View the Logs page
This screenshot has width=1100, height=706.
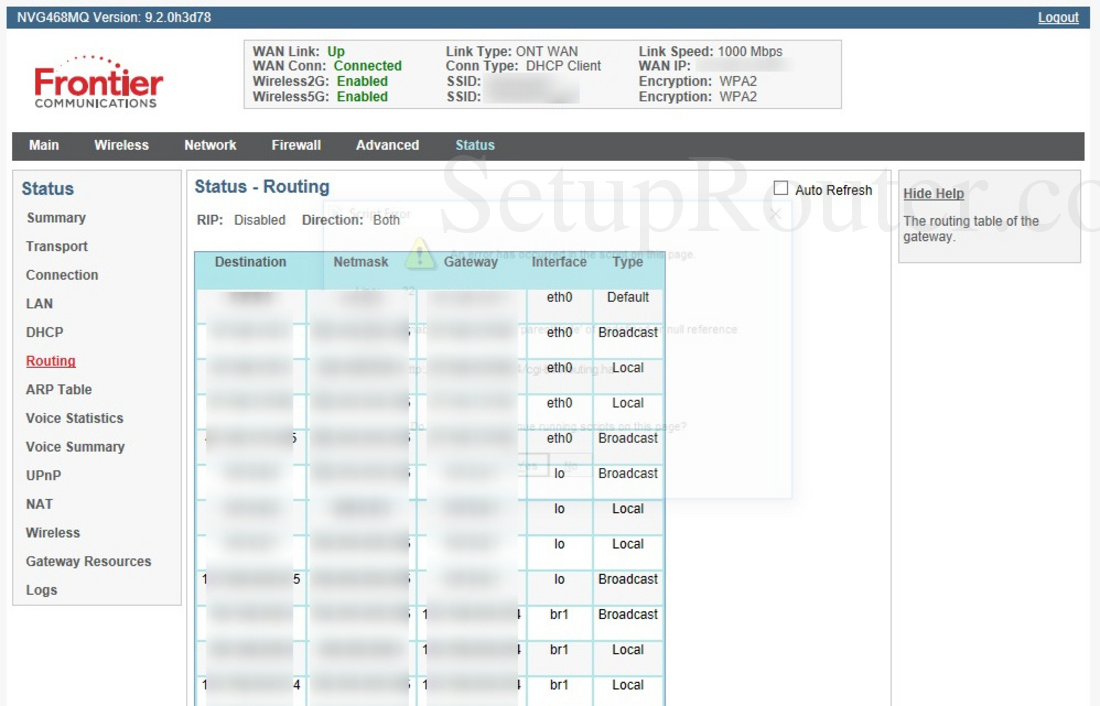42,590
